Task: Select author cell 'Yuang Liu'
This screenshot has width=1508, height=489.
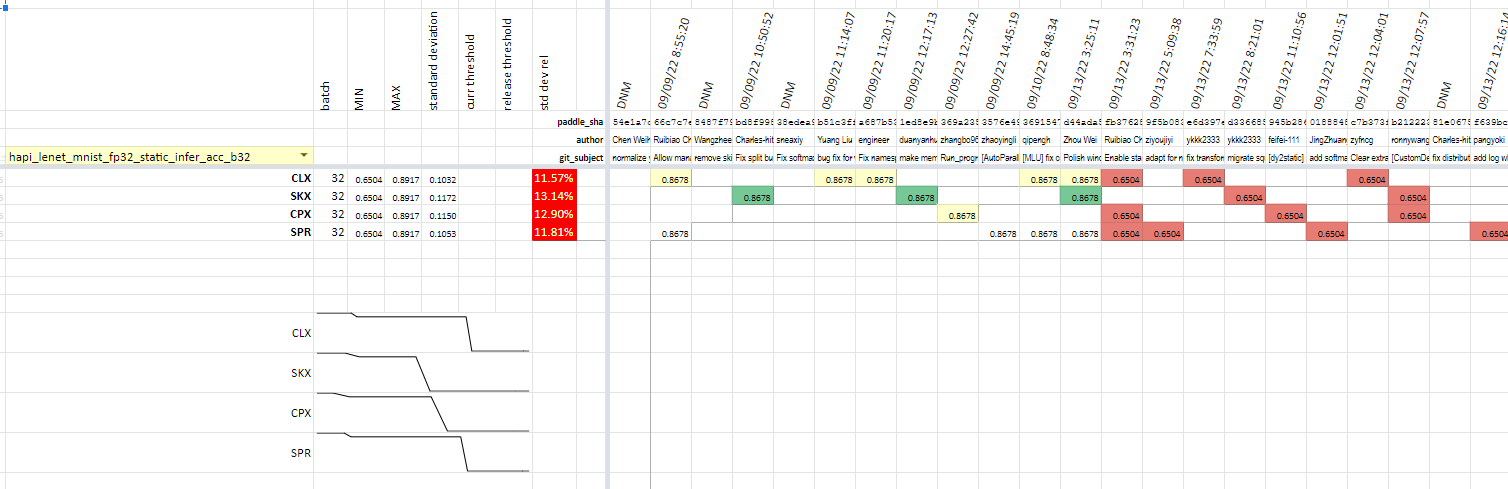Action: coord(834,140)
